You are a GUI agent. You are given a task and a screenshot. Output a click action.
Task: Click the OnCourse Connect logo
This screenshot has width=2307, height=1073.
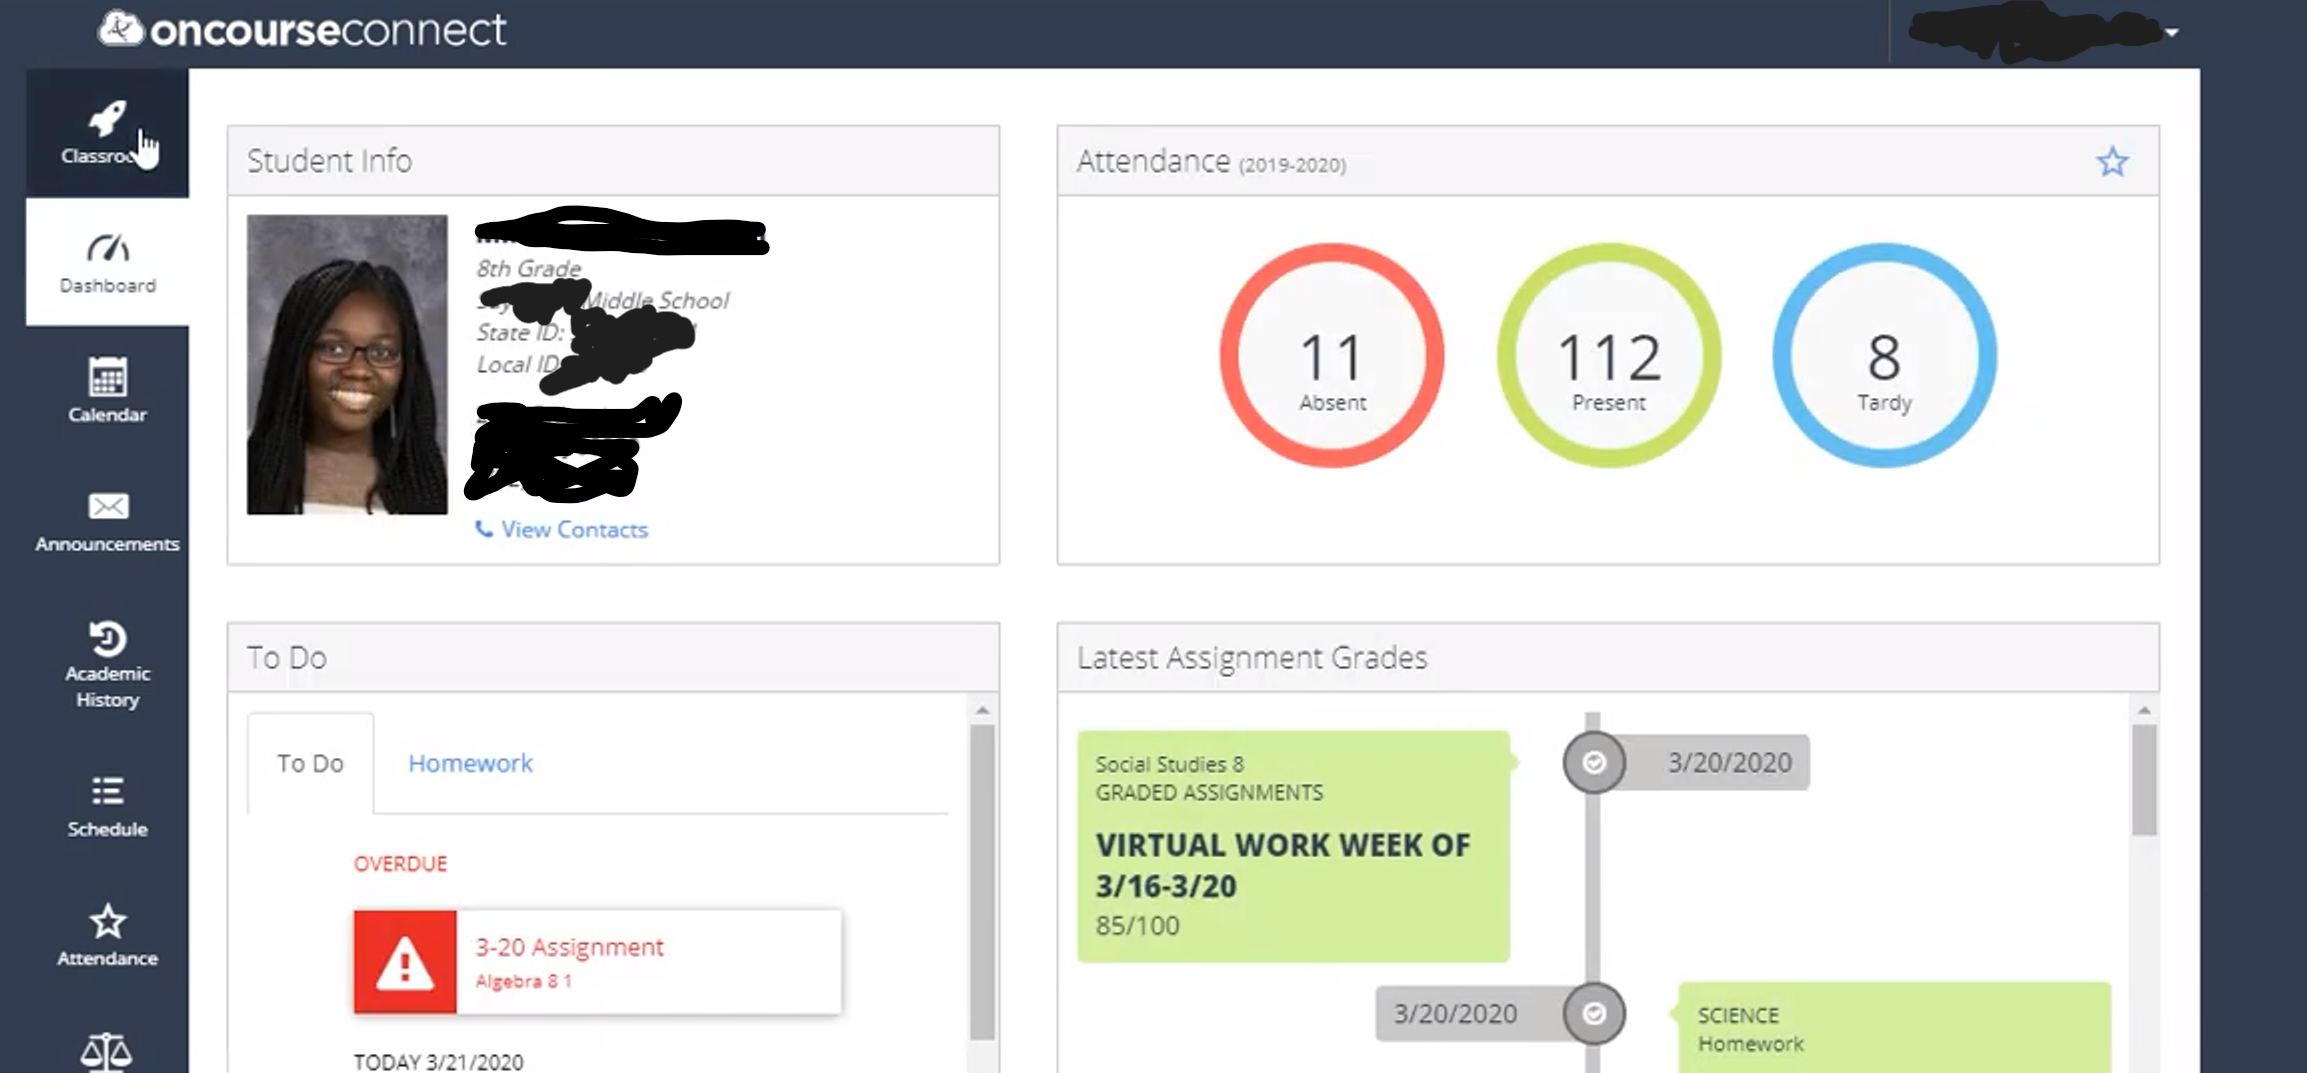[x=304, y=30]
